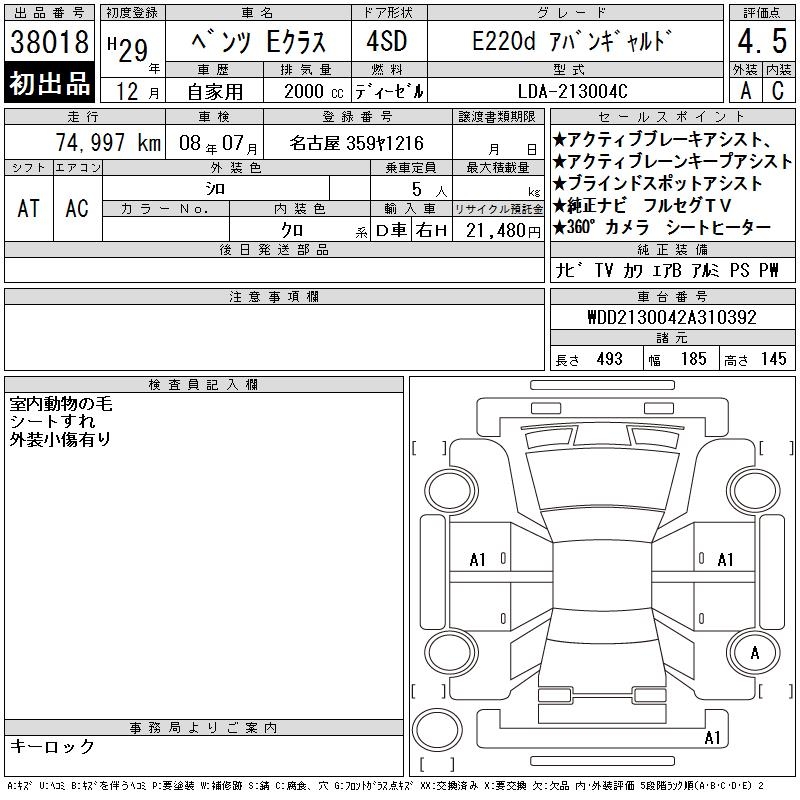
Task: Click the seating capacity 5 人
Action: tap(429, 190)
